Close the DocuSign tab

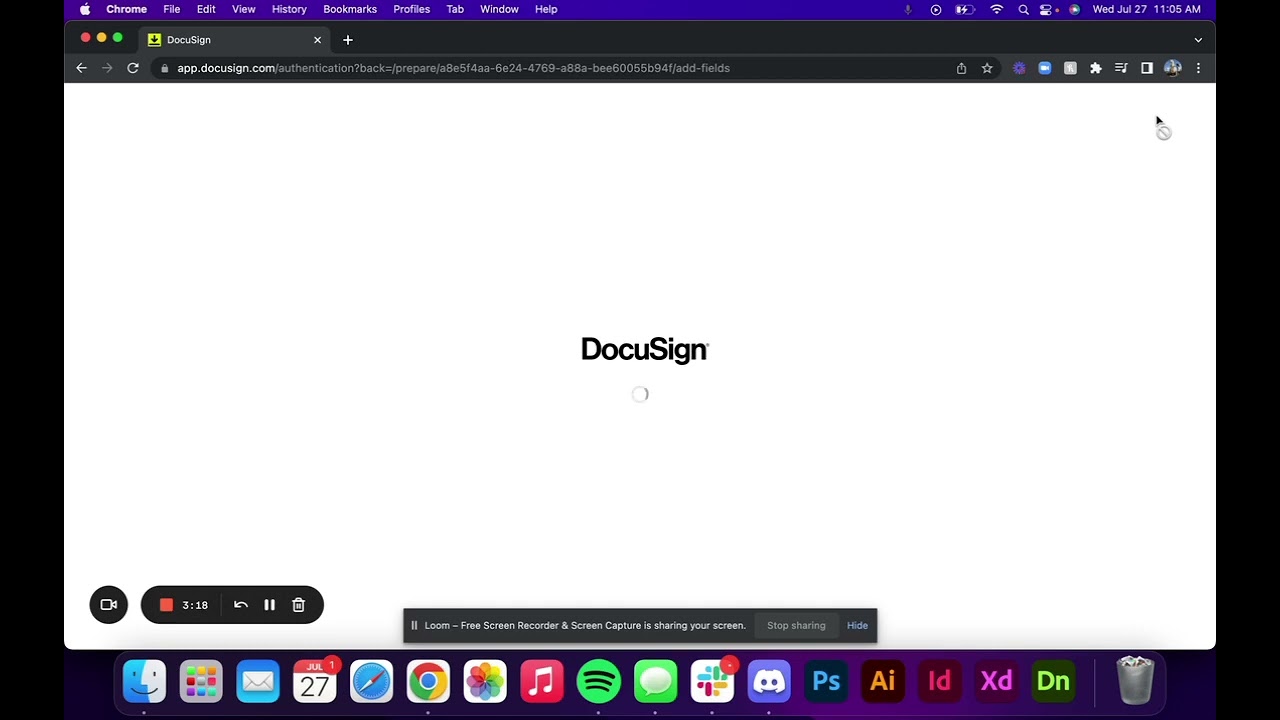click(x=317, y=40)
